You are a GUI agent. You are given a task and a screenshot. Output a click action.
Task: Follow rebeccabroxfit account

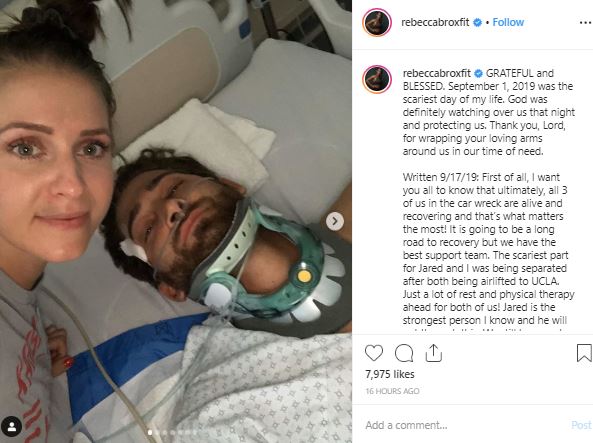coord(508,22)
